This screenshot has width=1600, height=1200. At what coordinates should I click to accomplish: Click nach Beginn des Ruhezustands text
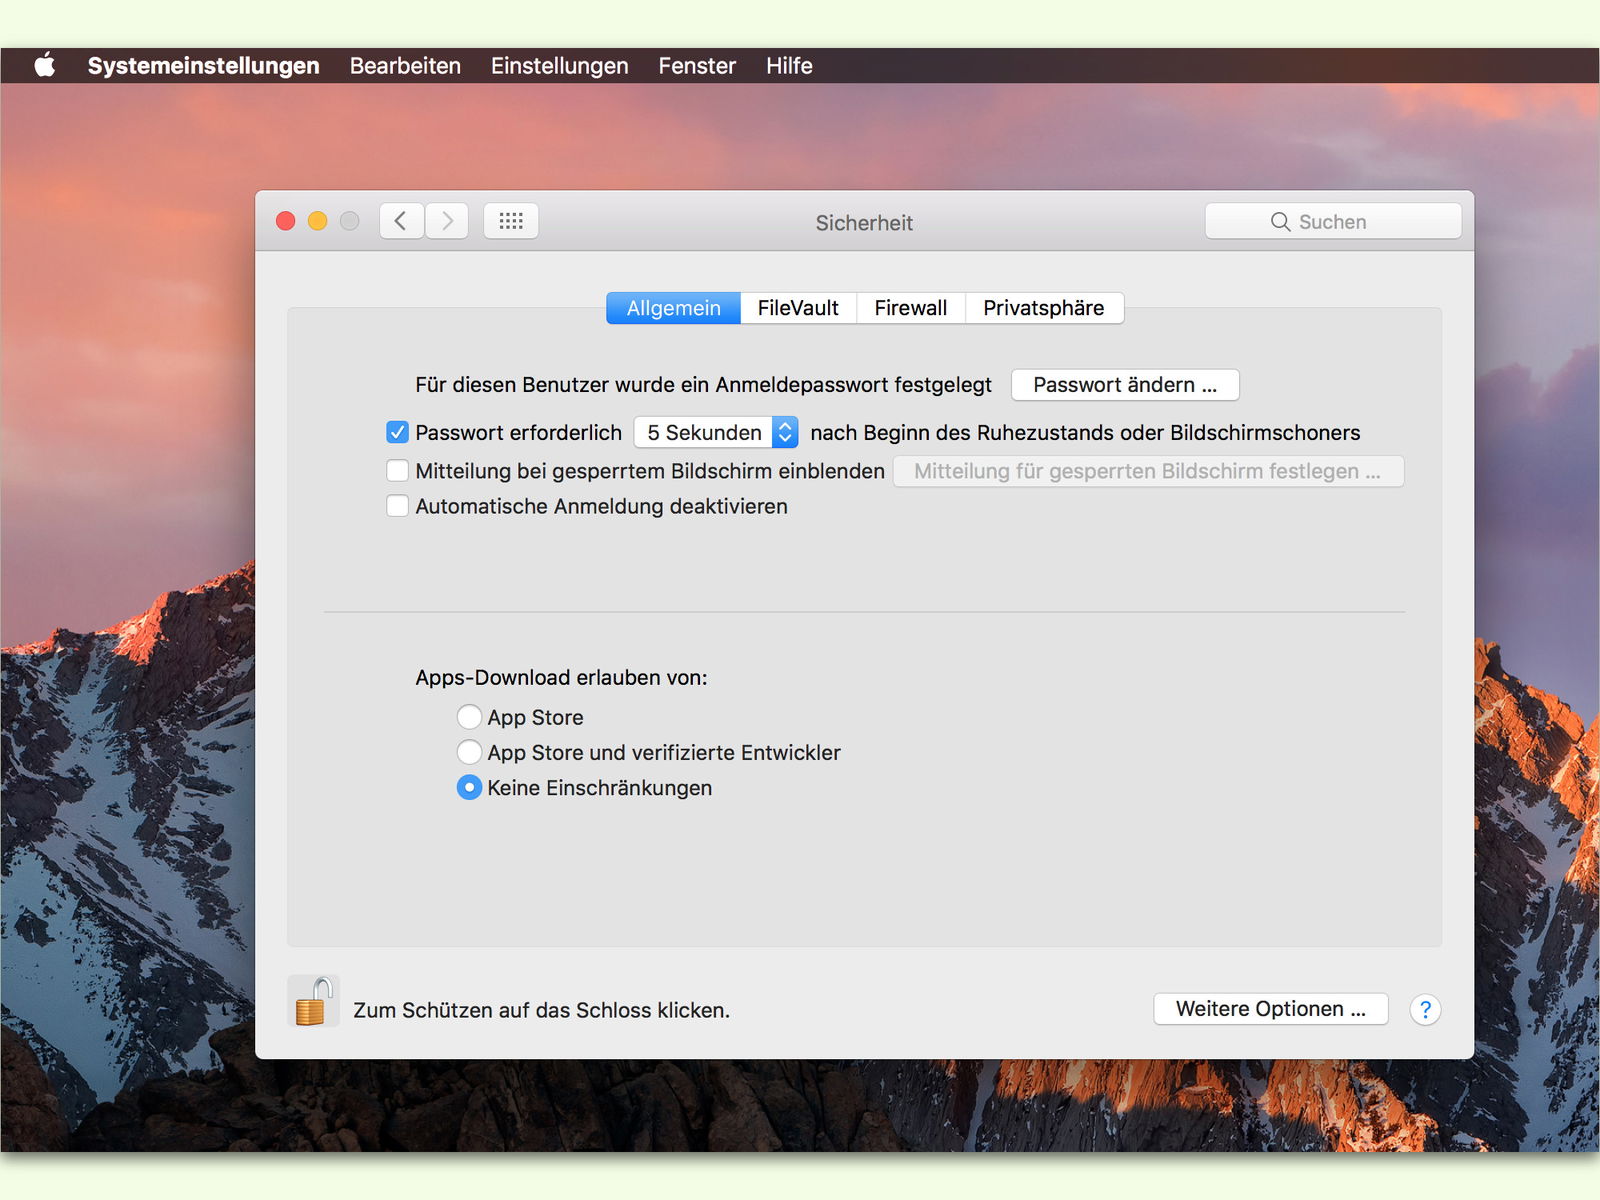click(x=1085, y=432)
